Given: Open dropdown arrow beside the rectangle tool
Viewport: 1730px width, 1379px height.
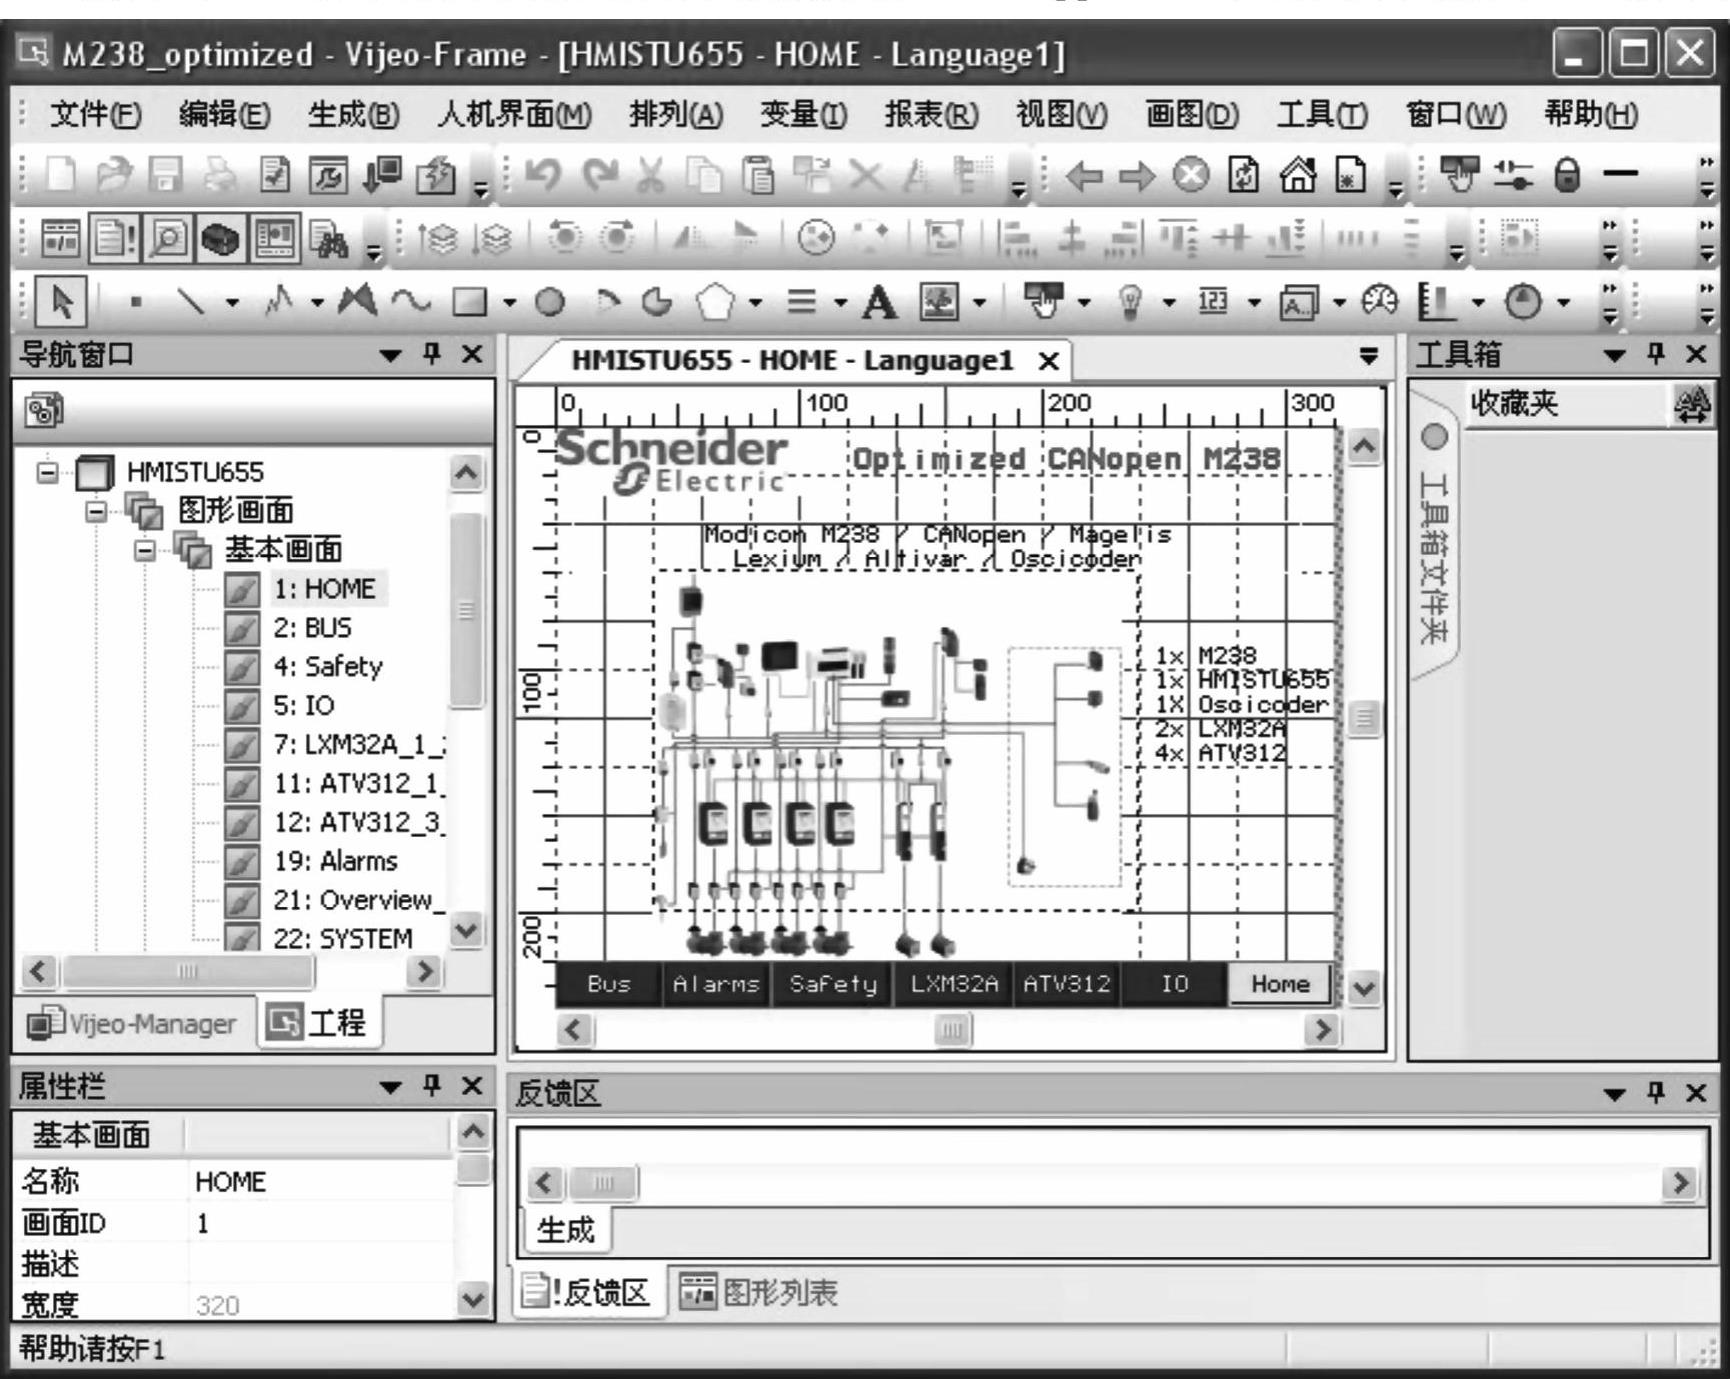Looking at the screenshot, I should pos(510,302).
